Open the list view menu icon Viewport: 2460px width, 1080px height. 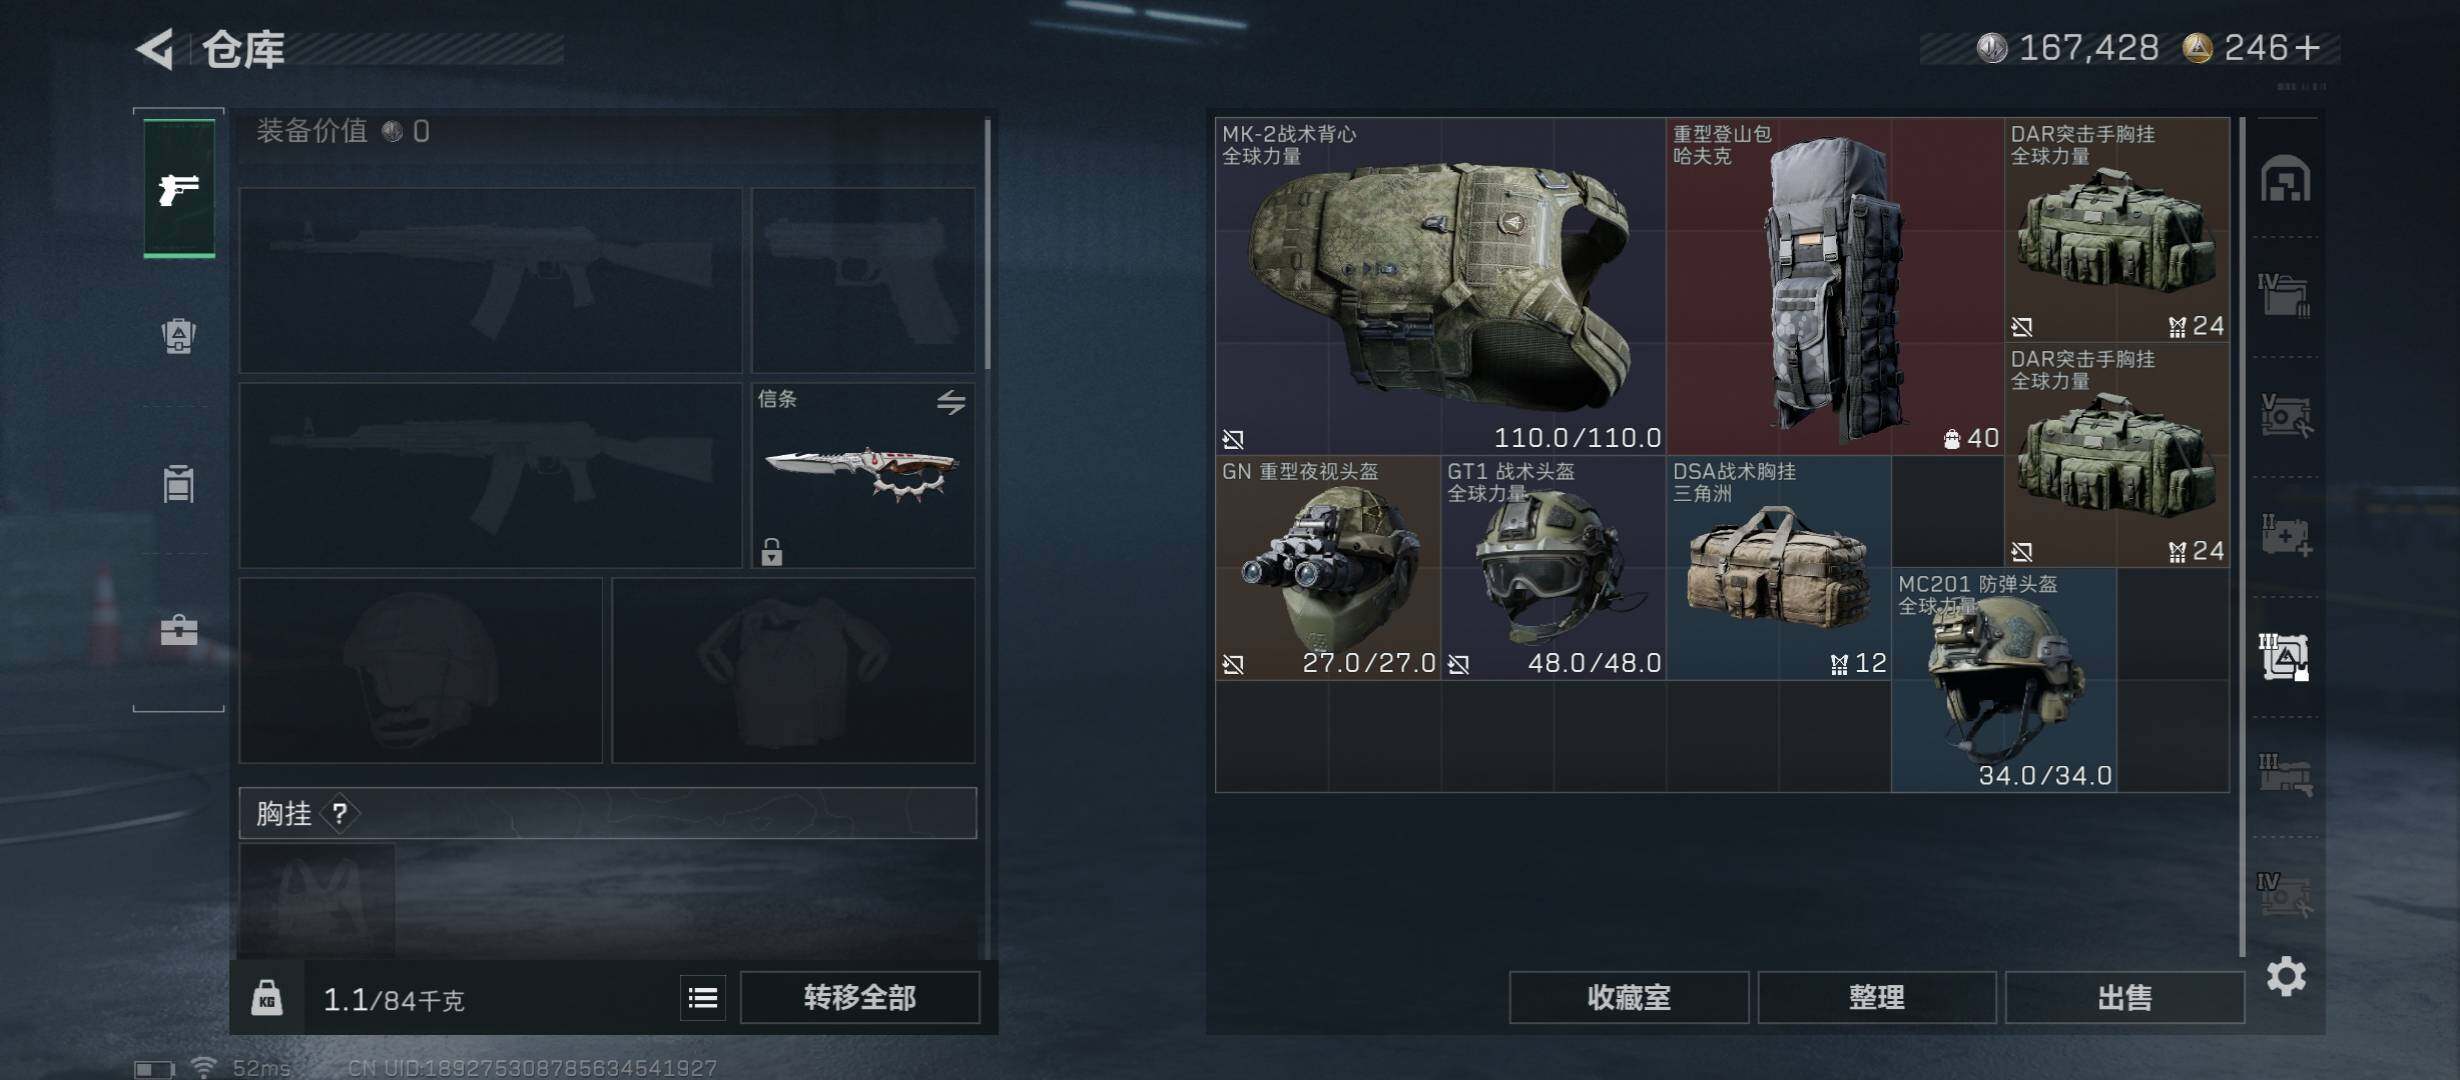click(703, 998)
